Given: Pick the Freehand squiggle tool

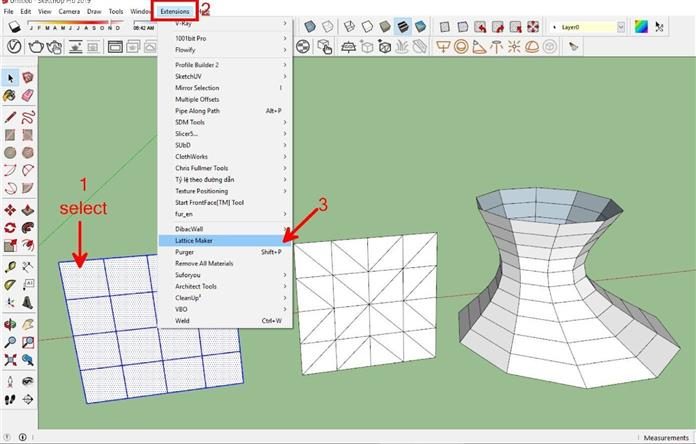Looking at the screenshot, I should click(28, 117).
